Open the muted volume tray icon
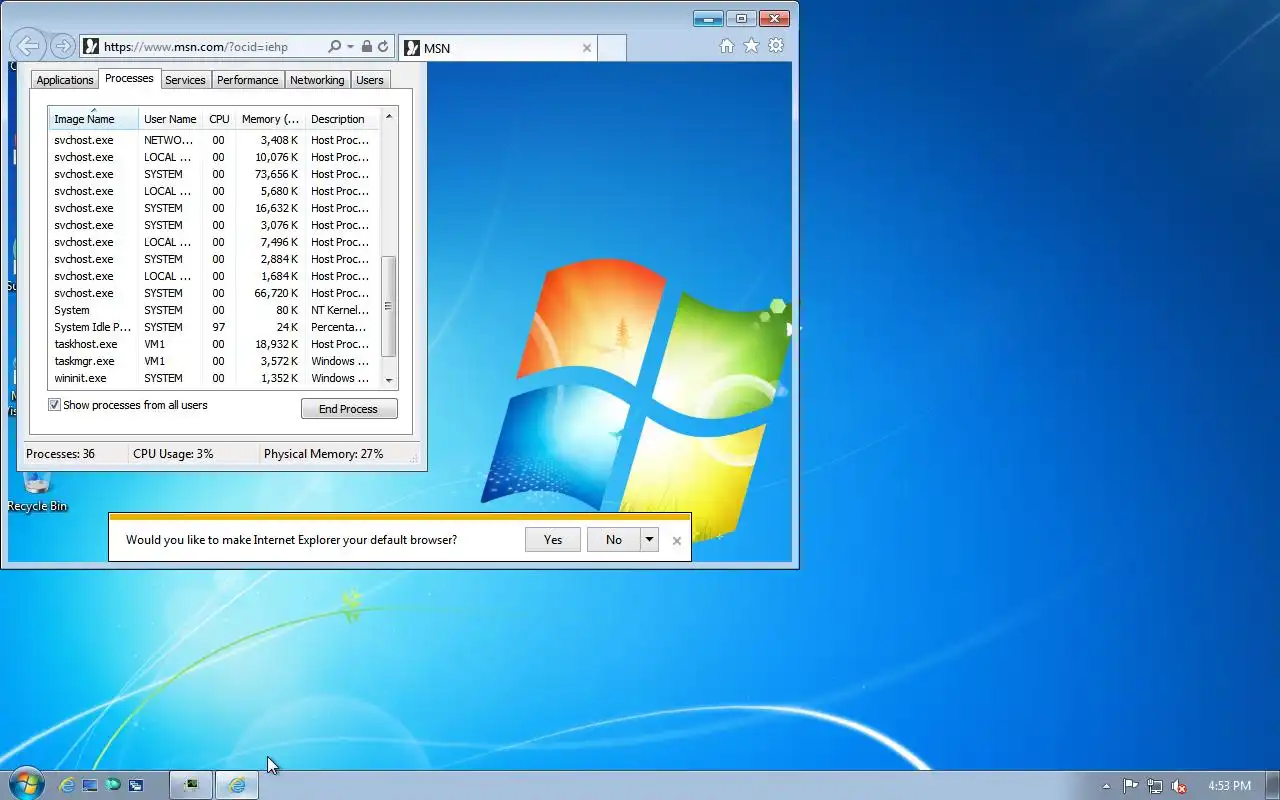Viewport: 1280px width, 800px height. [x=1179, y=786]
